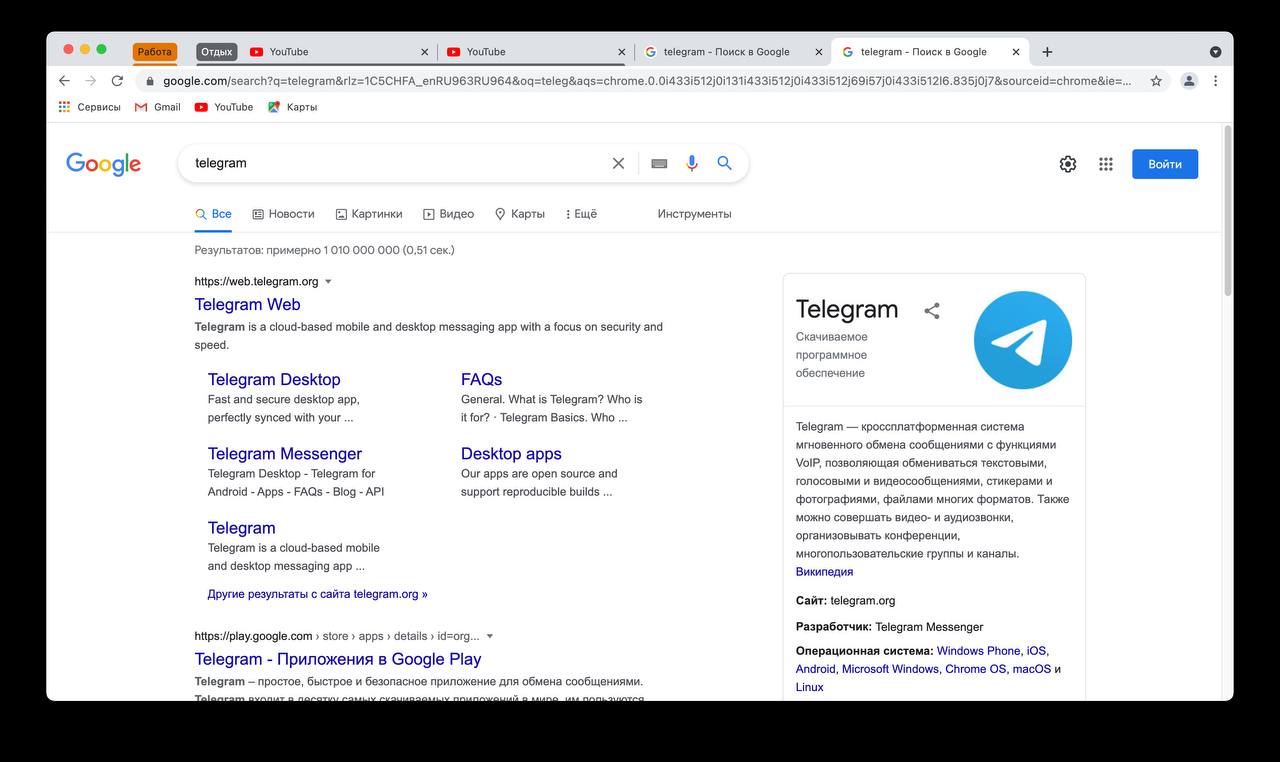Open the Gmail bookmark

[158, 107]
